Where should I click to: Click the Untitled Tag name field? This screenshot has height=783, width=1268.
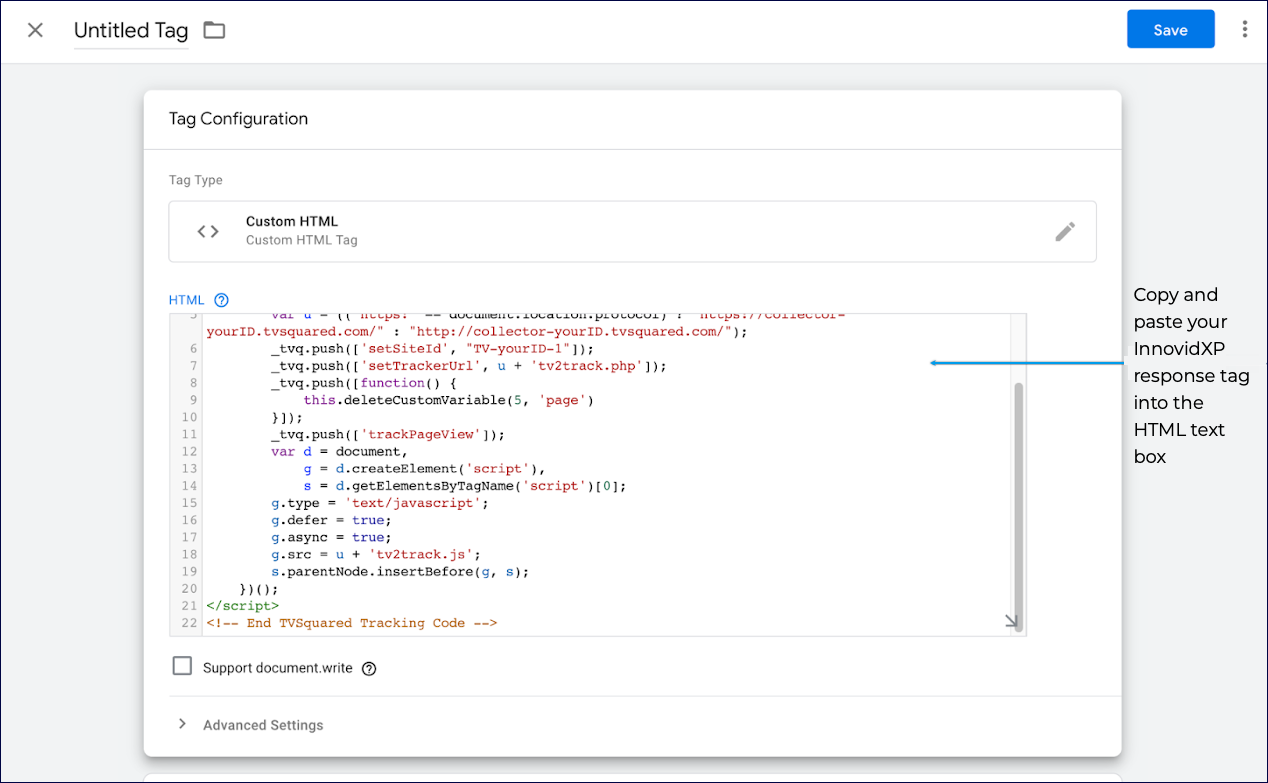point(131,31)
